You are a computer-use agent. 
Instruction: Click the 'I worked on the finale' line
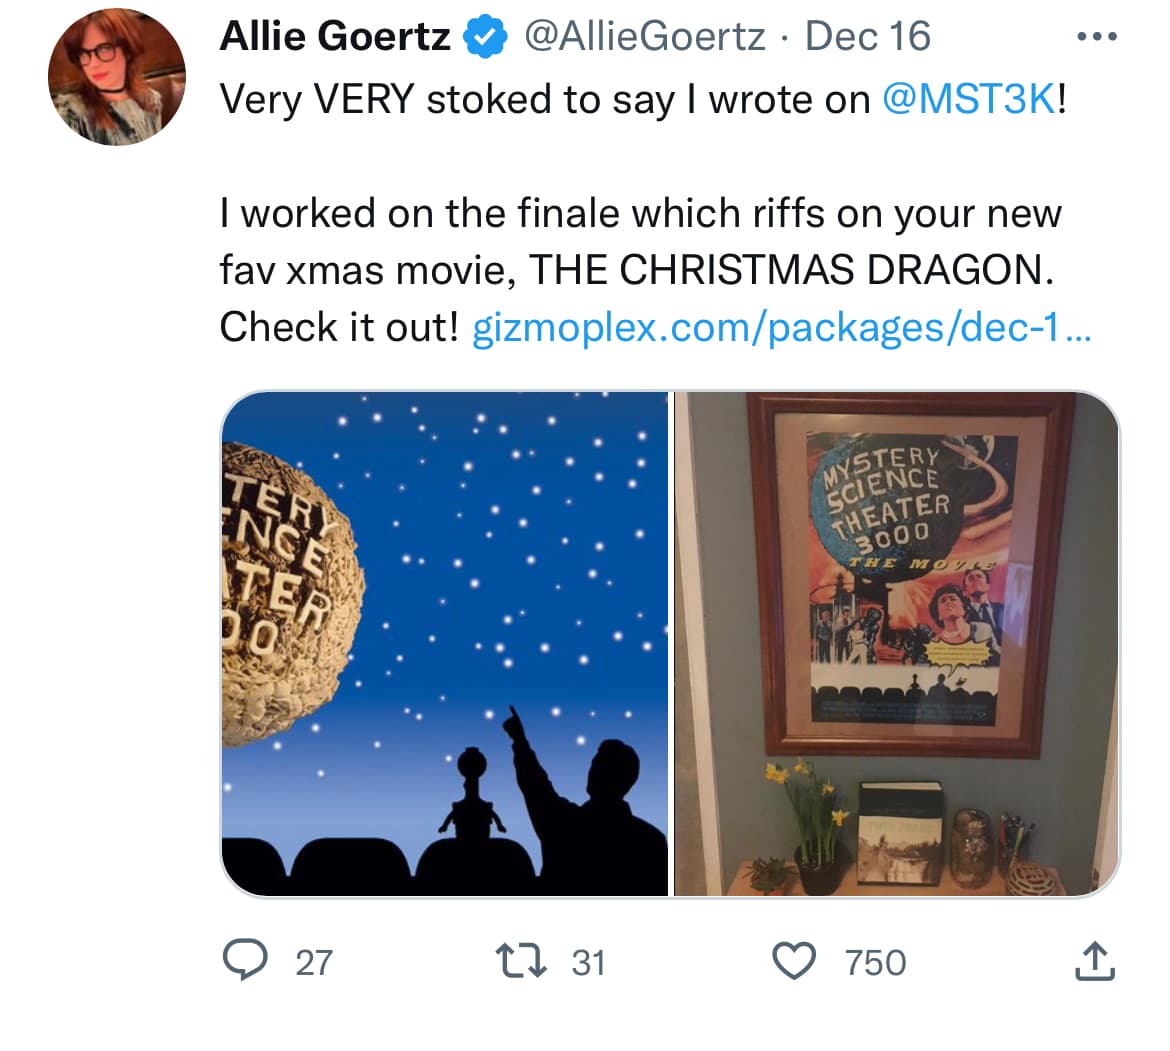[x=640, y=213]
